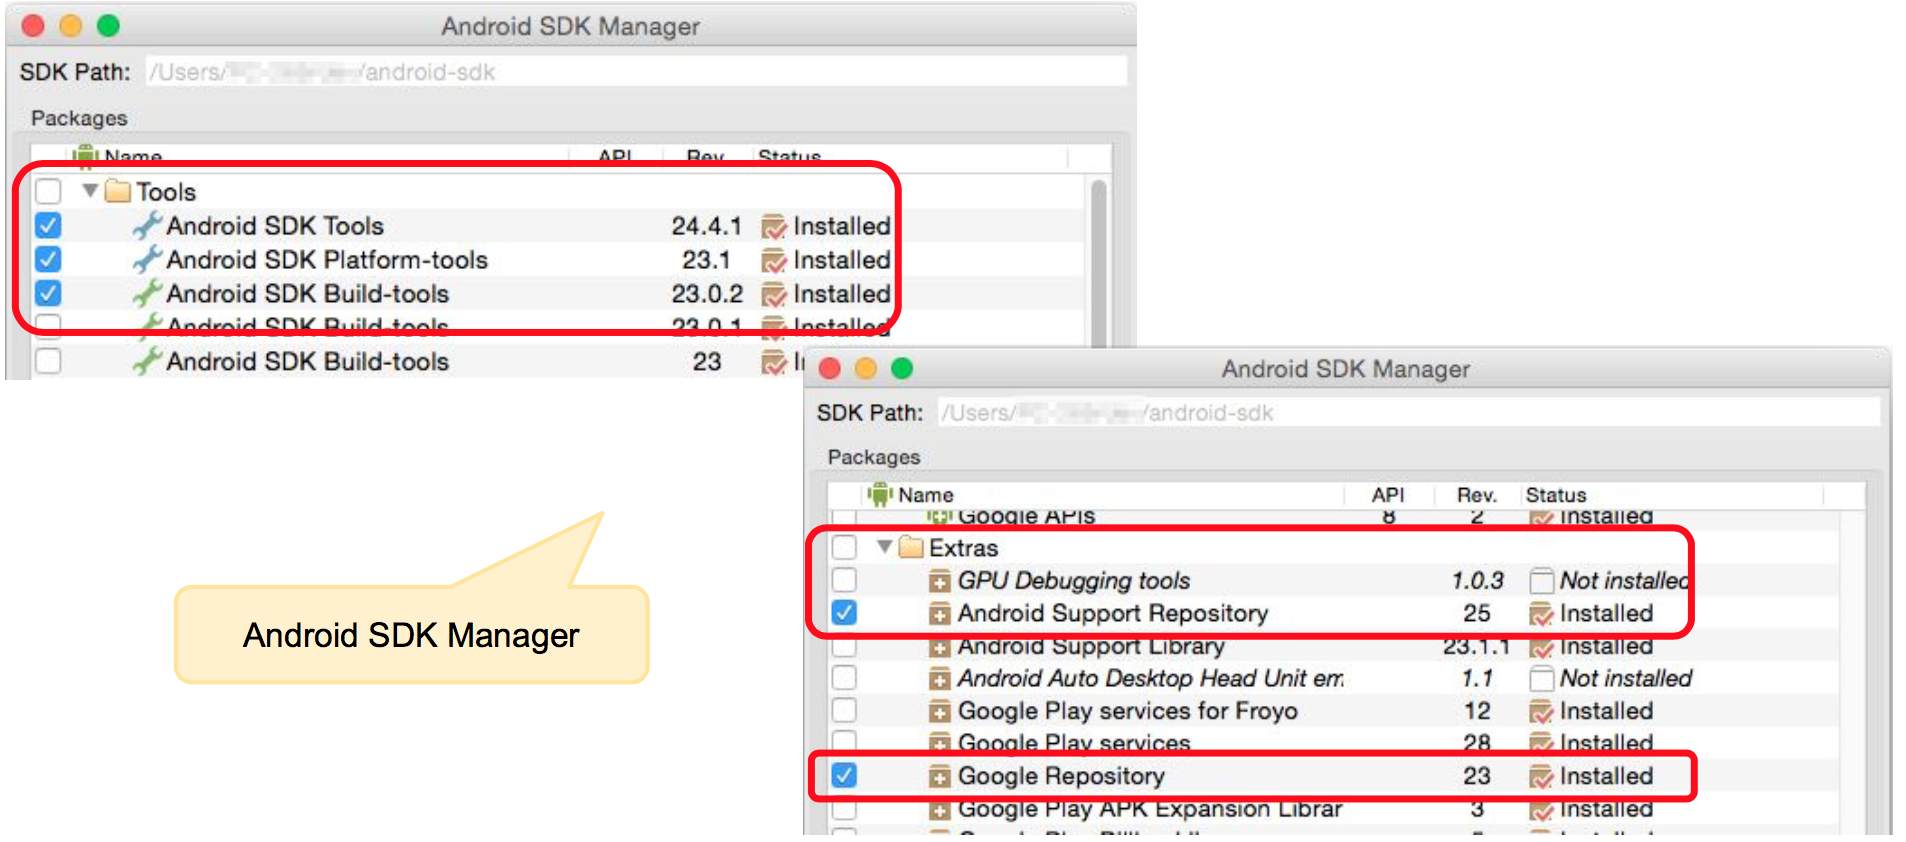Image resolution: width=1906 pixels, height=842 pixels.
Task: Collapse the Extras folder tree
Action: [884, 547]
